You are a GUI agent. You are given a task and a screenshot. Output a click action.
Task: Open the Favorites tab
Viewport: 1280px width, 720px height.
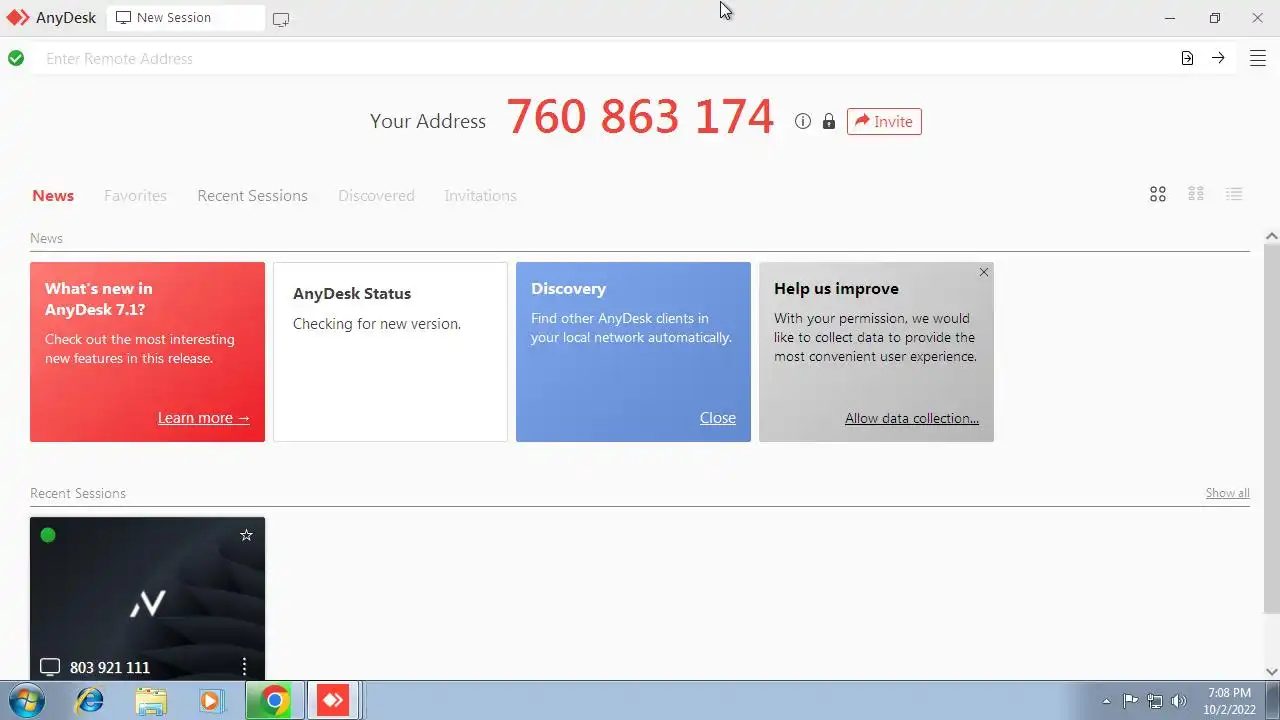click(x=135, y=195)
